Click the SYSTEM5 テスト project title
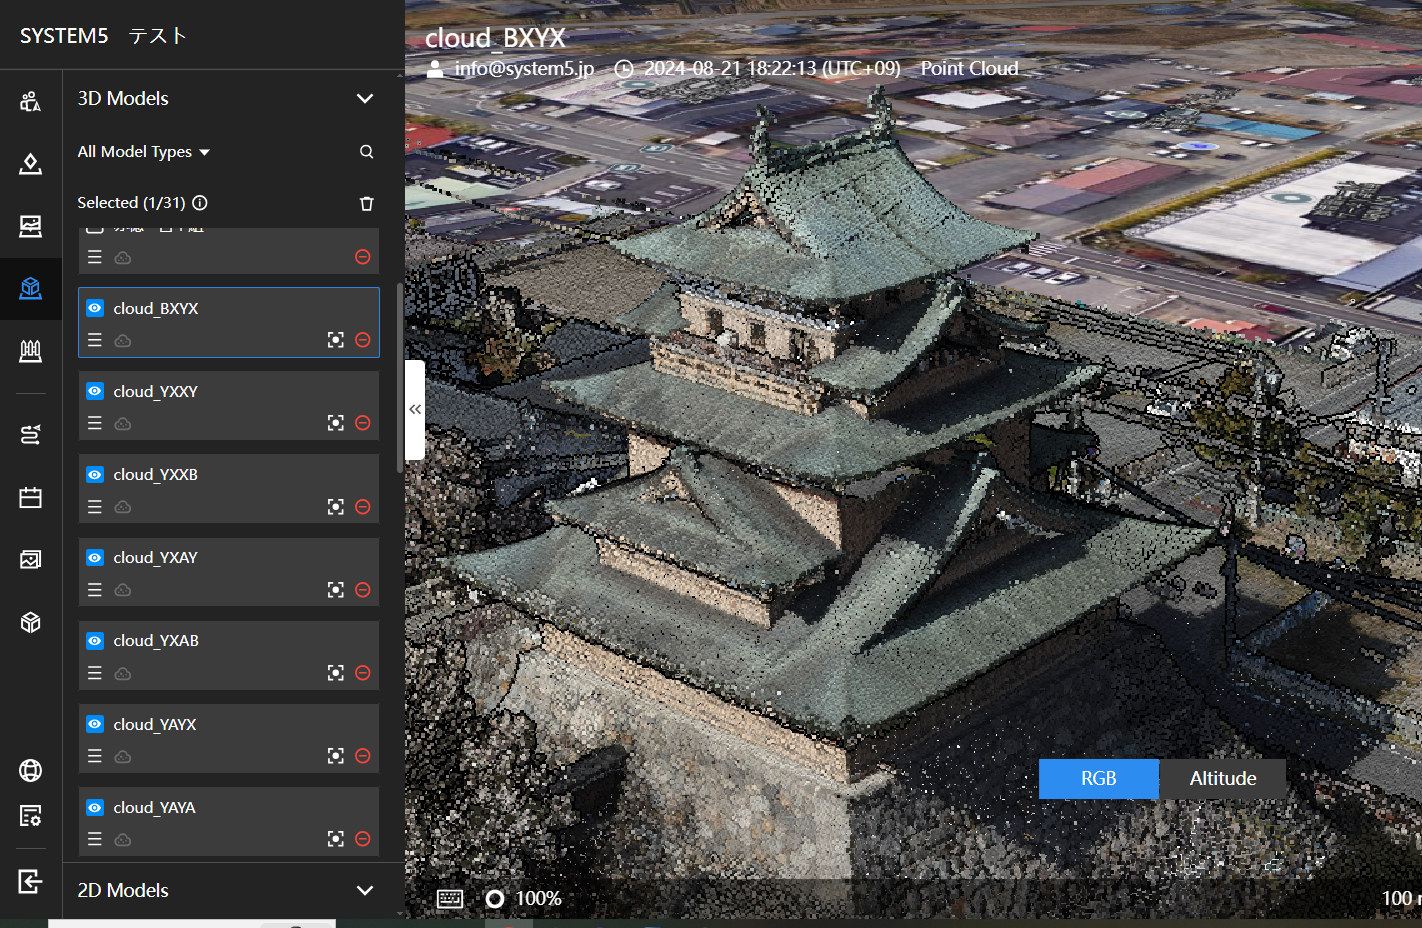1422x928 pixels. tap(104, 36)
